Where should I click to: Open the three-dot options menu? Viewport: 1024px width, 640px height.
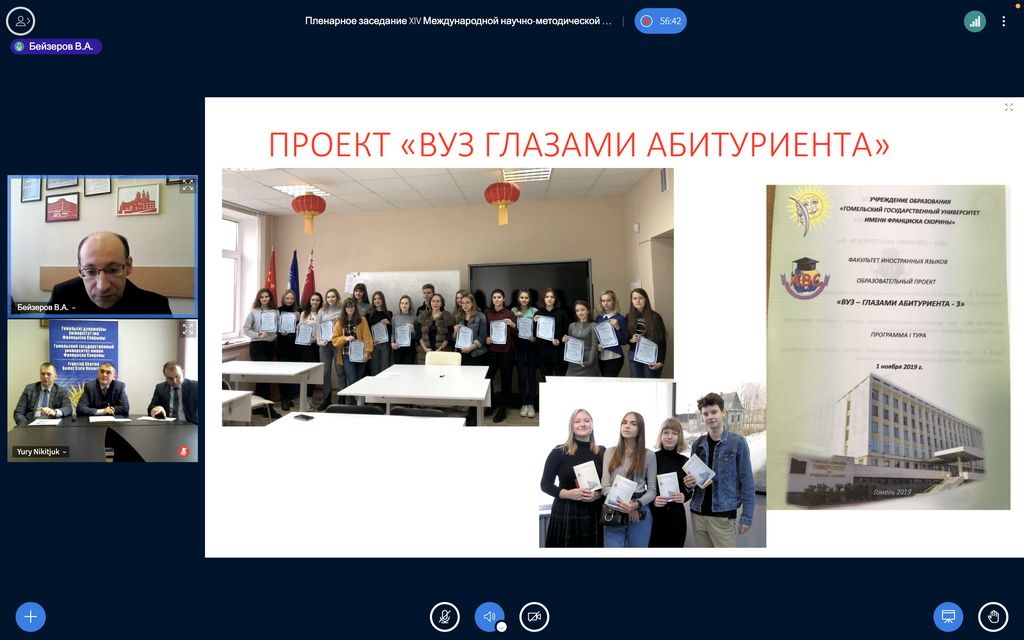[1004, 21]
